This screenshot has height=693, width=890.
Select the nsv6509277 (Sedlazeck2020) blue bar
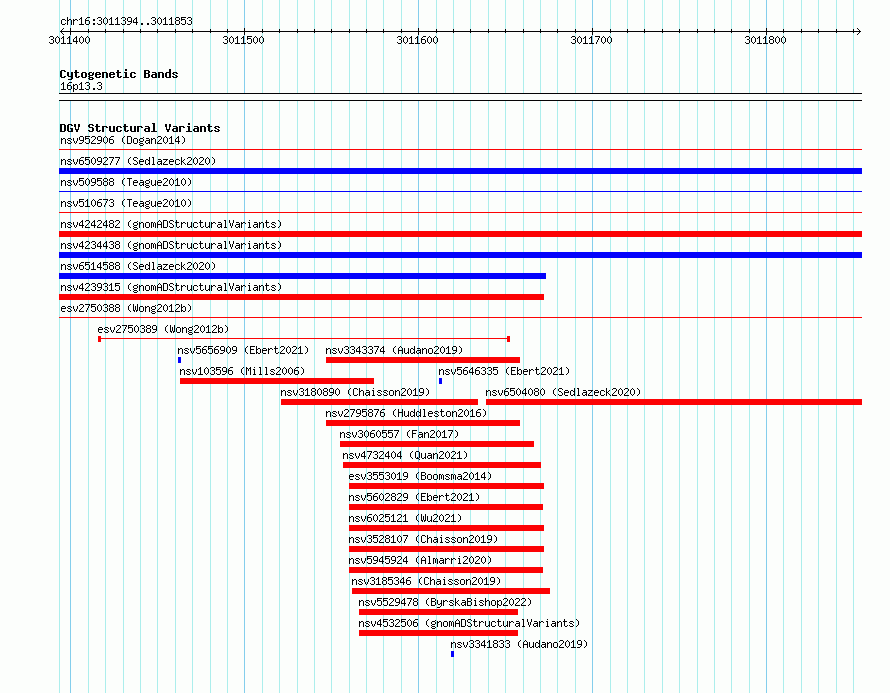point(460,171)
